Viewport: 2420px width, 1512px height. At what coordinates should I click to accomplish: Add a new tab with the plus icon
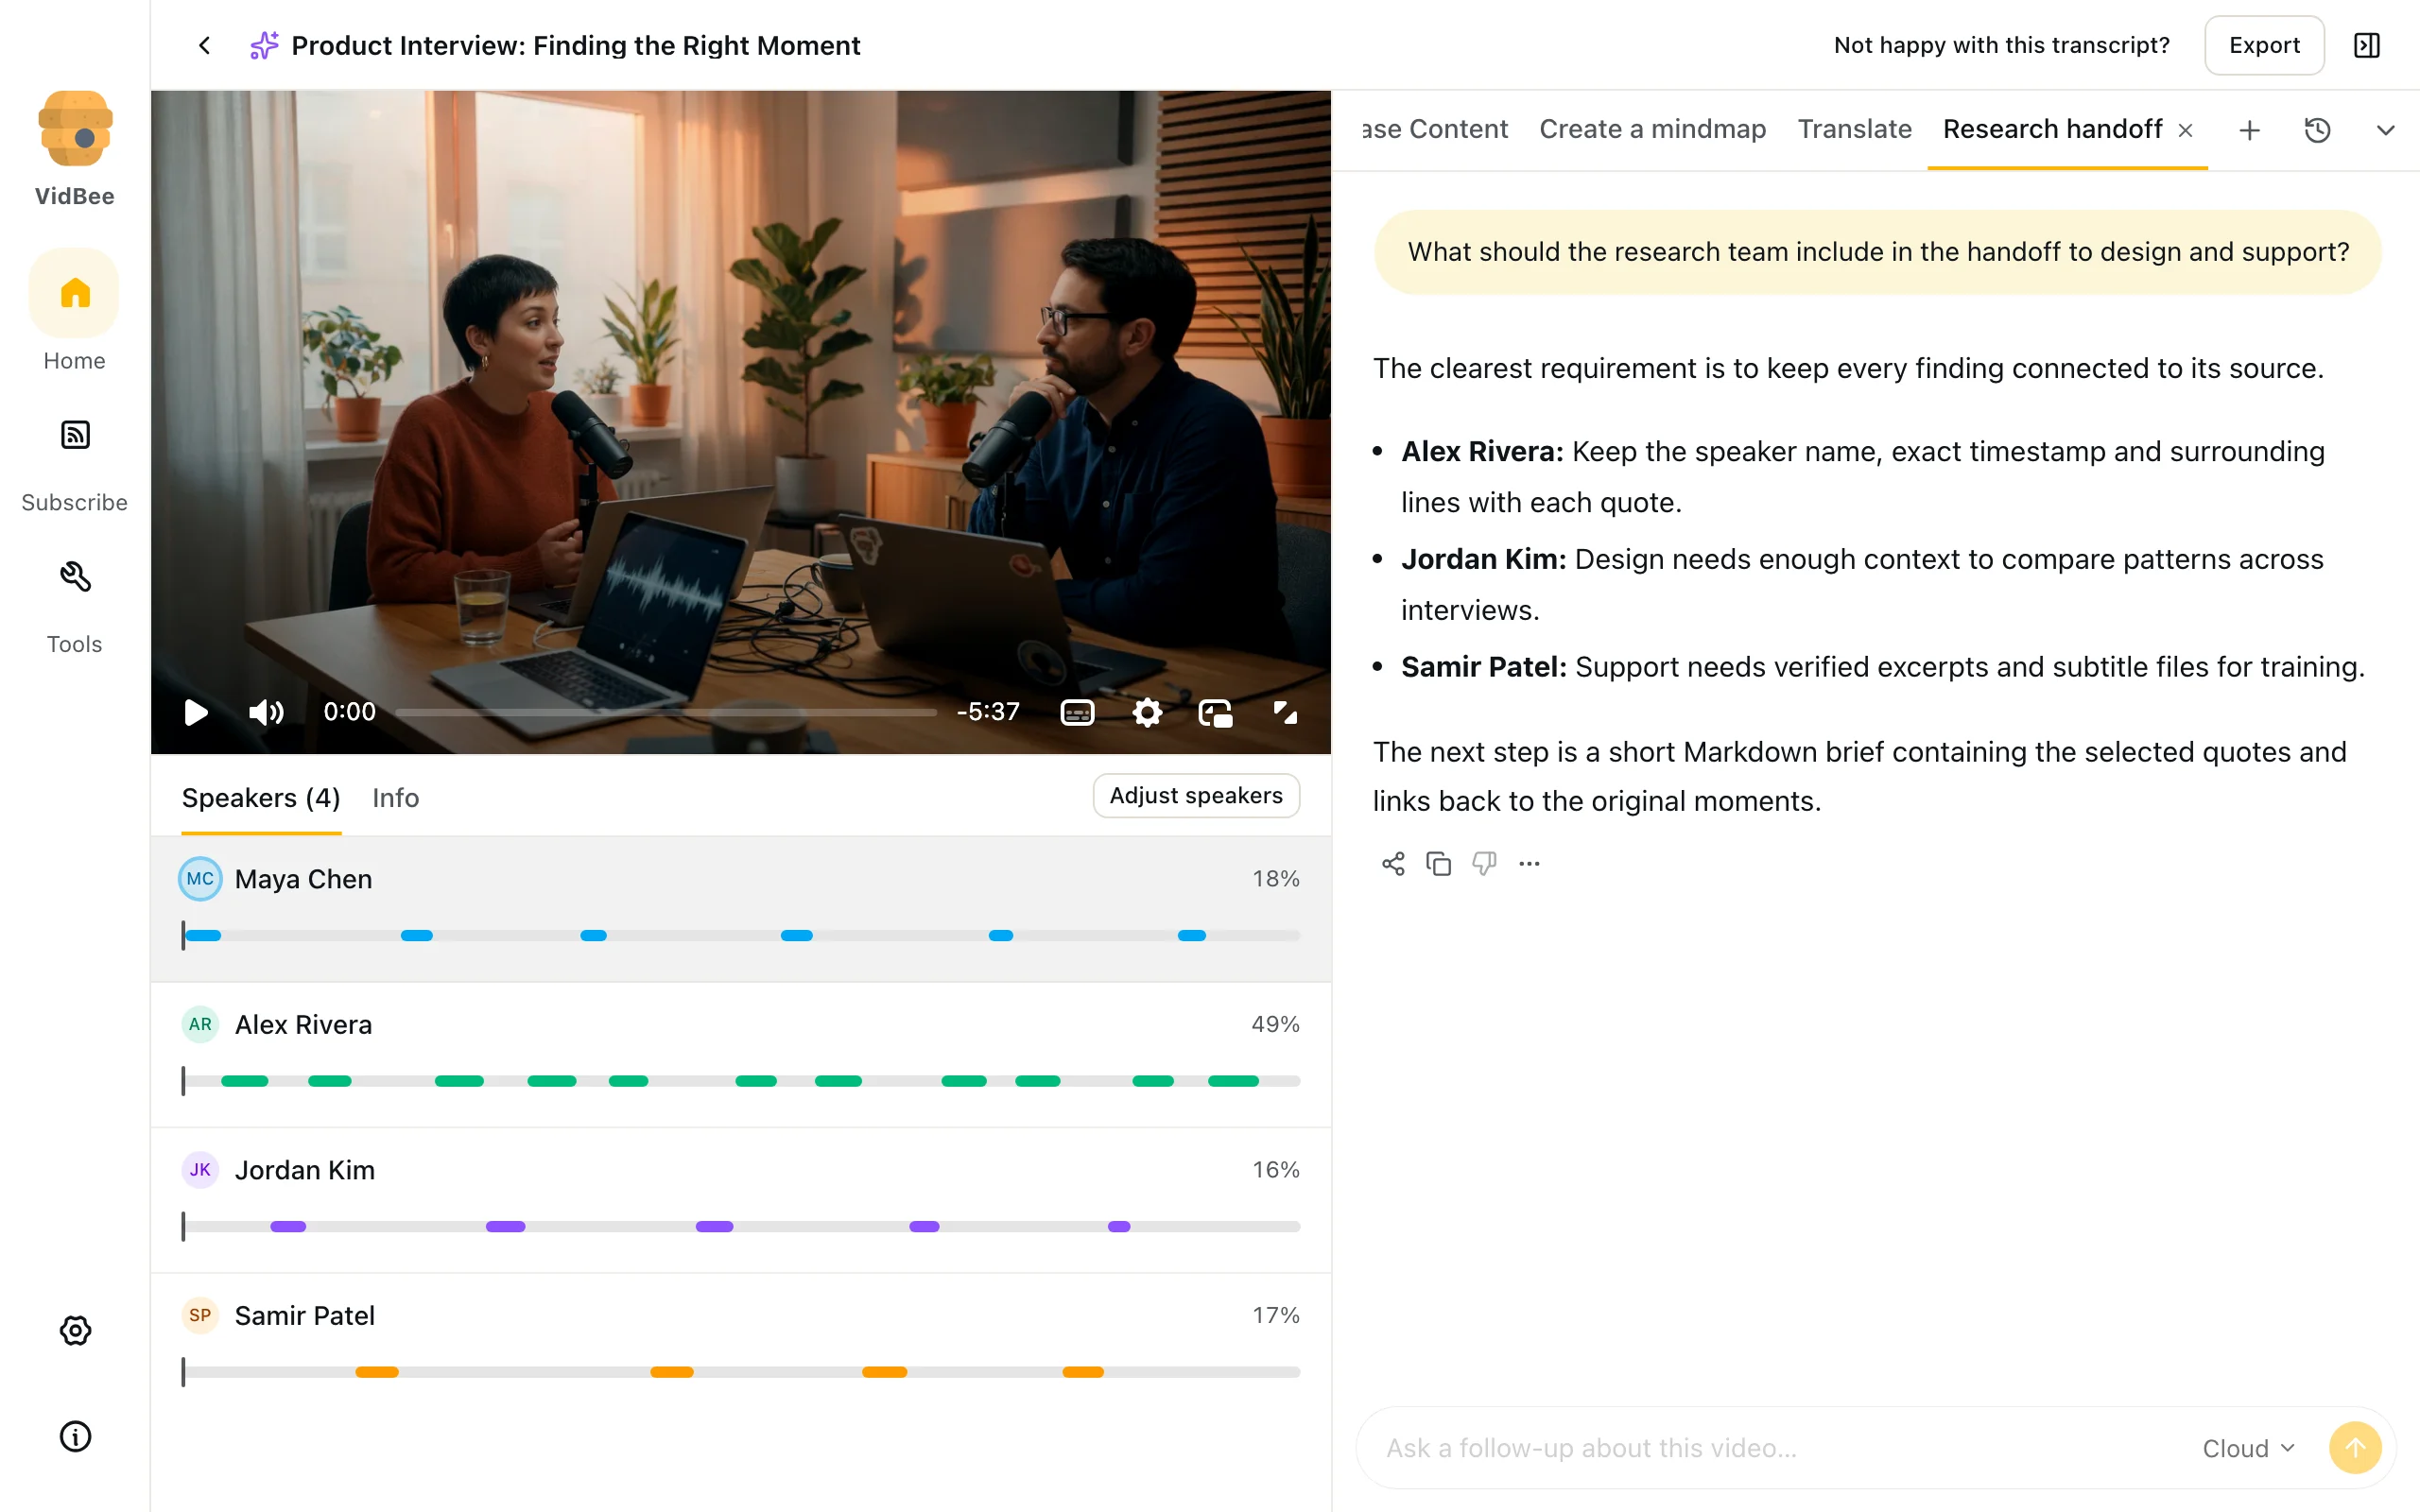coord(2249,130)
